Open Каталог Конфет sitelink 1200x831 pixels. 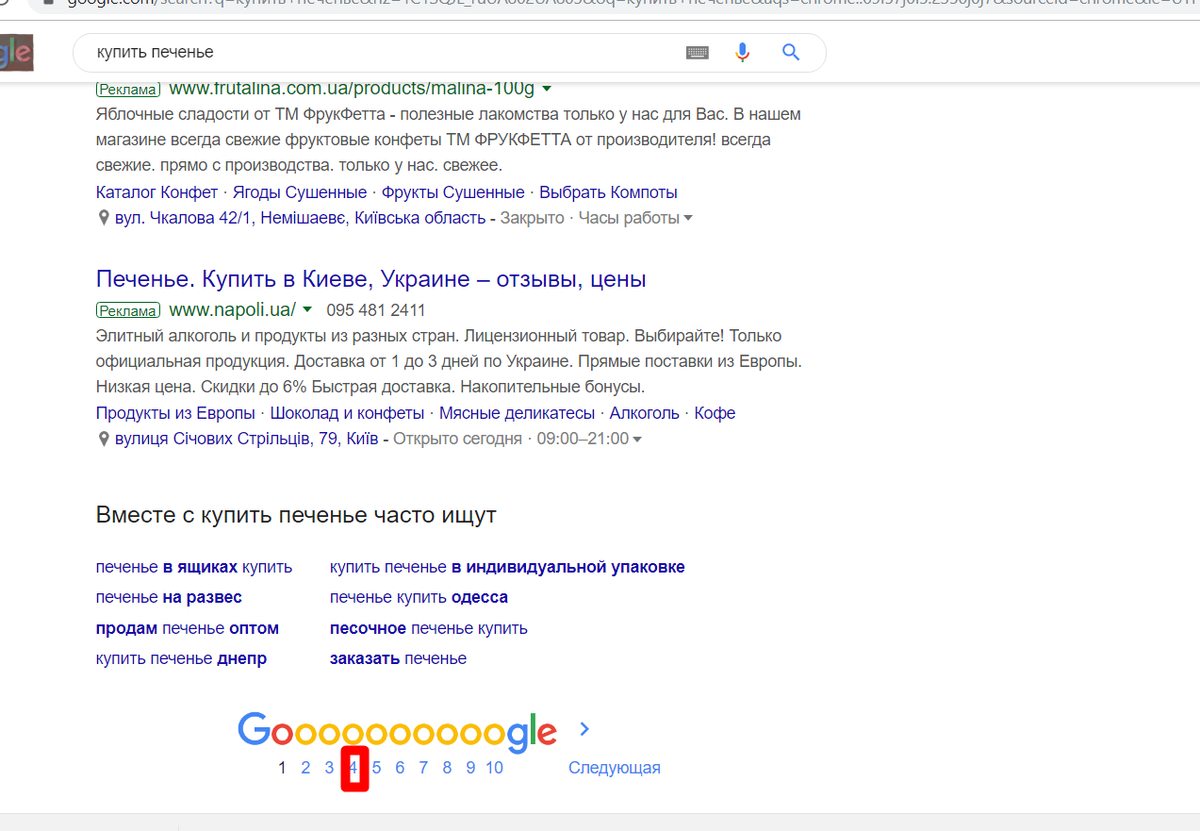point(157,192)
